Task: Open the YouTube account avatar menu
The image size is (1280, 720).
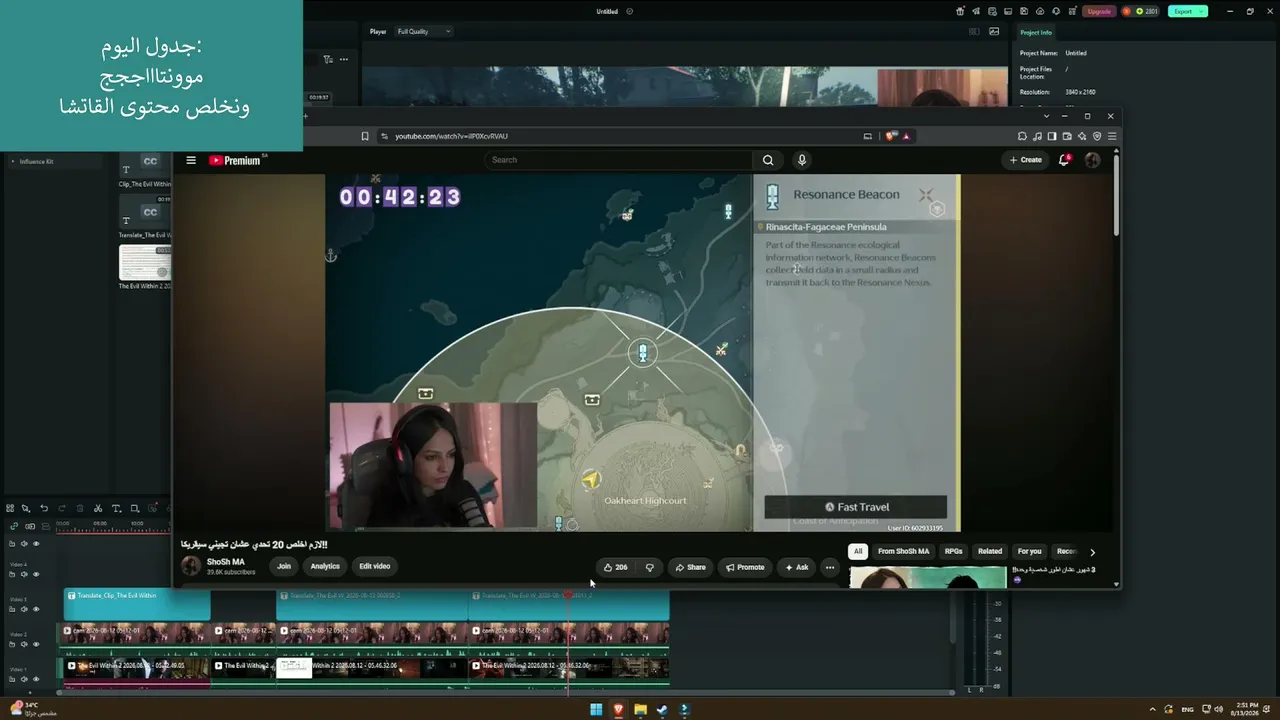Action: tap(1092, 160)
